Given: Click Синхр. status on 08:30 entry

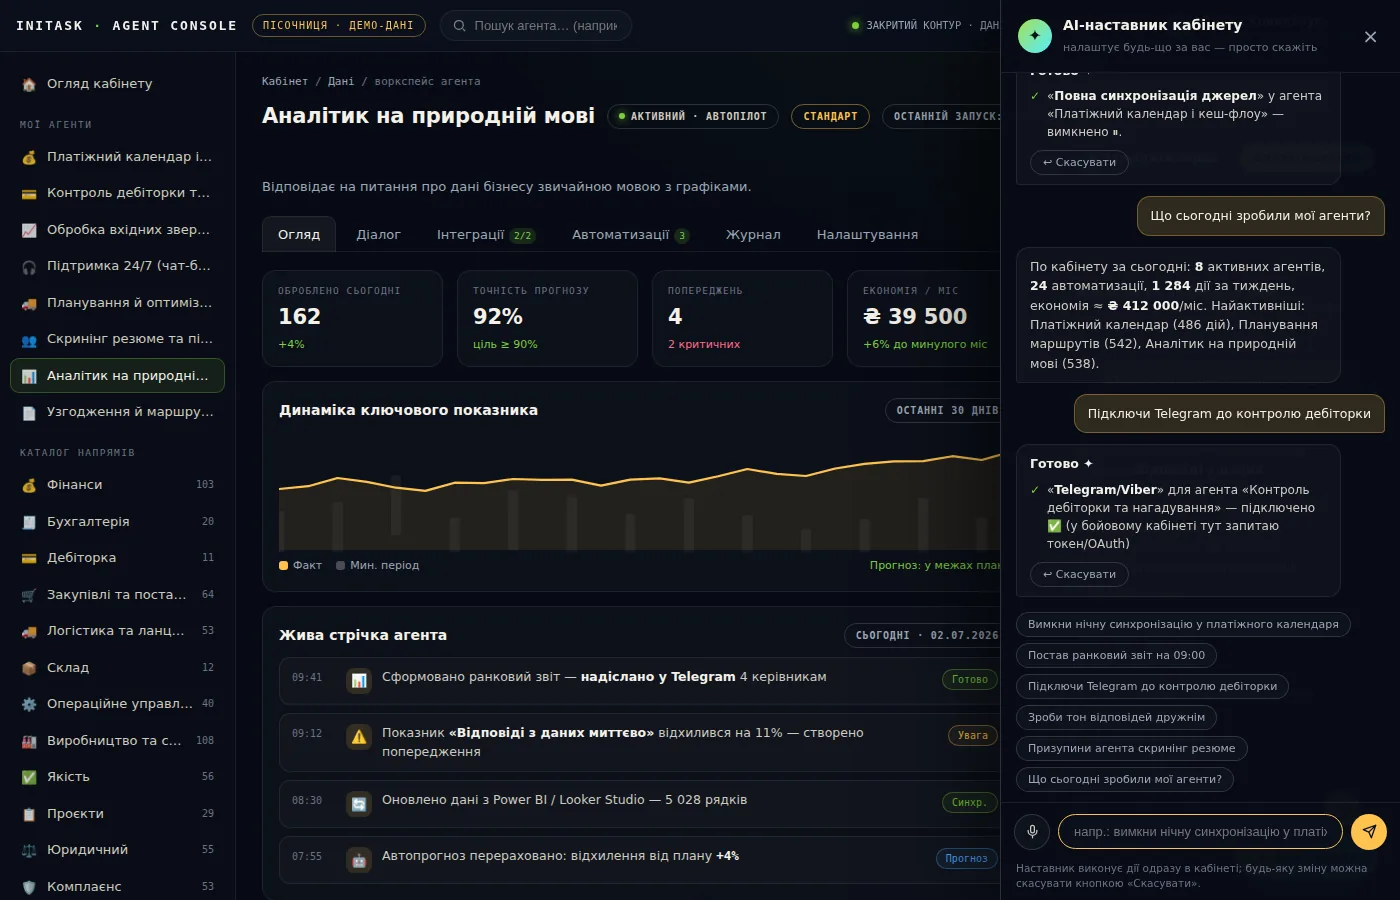Looking at the screenshot, I should click(x=969, y=803).
